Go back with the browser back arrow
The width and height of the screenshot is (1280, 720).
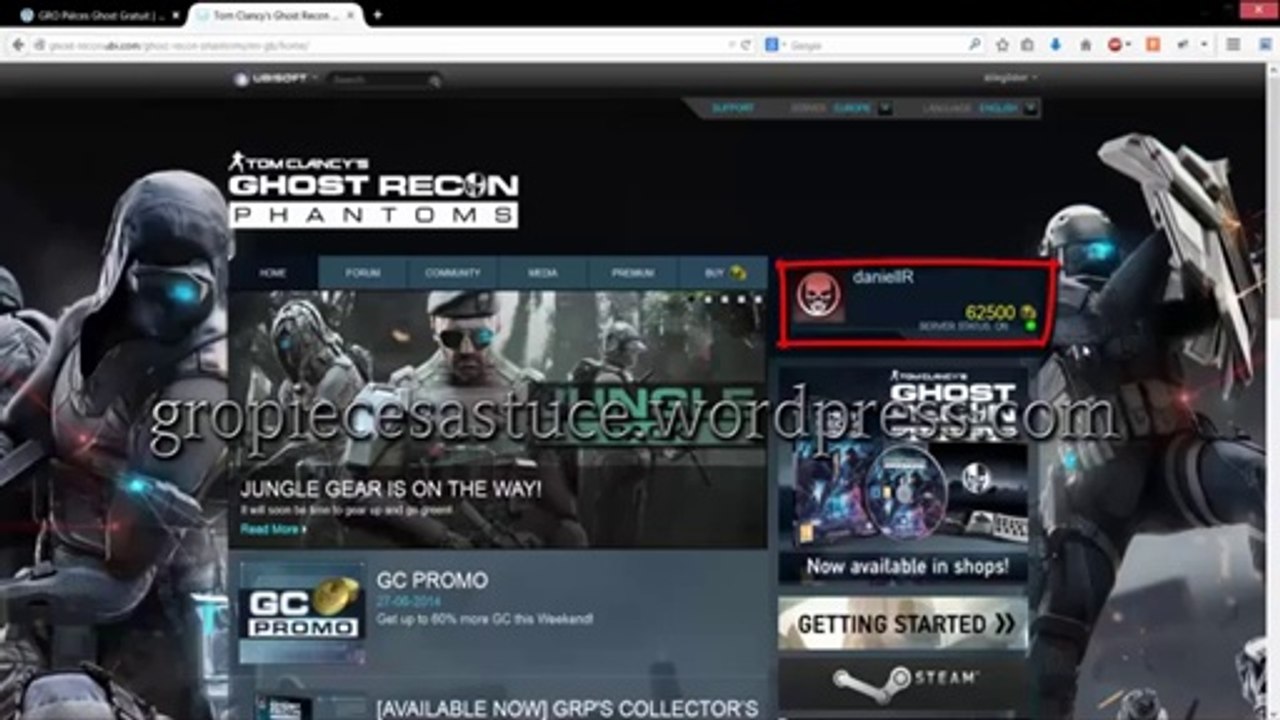click(x=17, y=45)
